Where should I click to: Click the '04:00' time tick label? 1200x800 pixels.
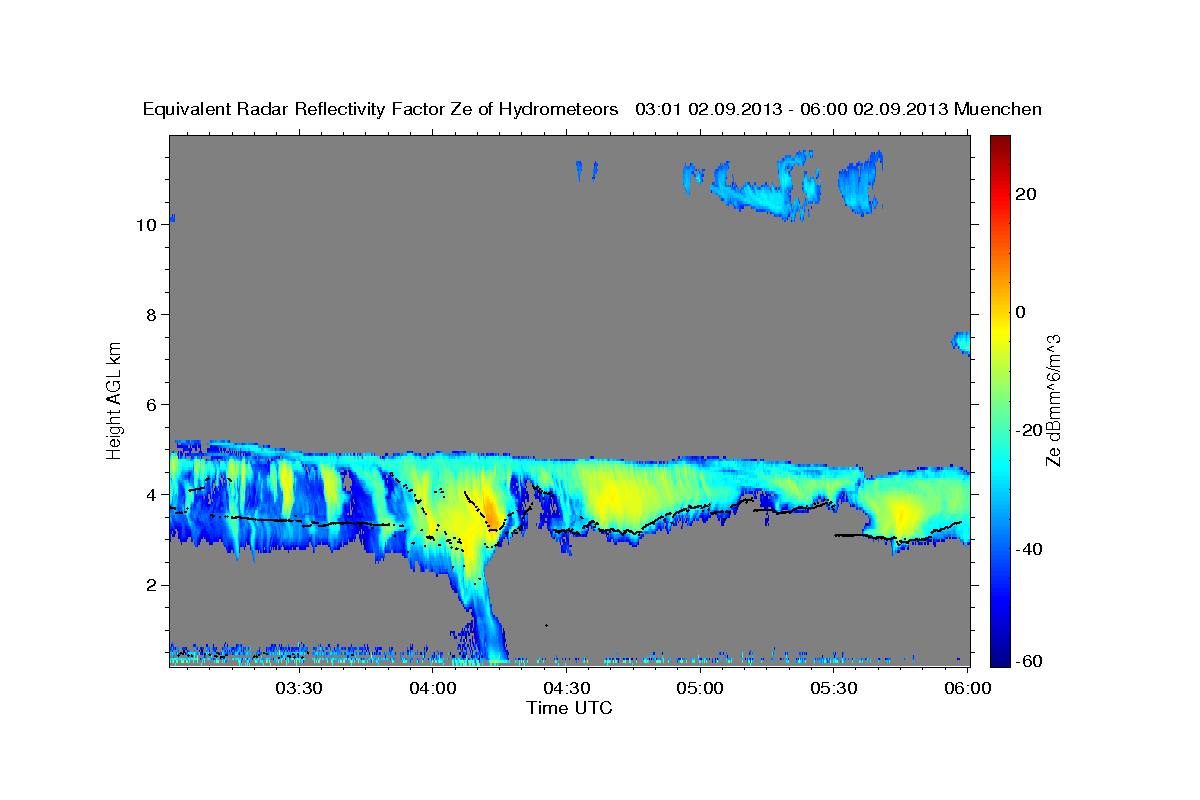tap(433, 688)
